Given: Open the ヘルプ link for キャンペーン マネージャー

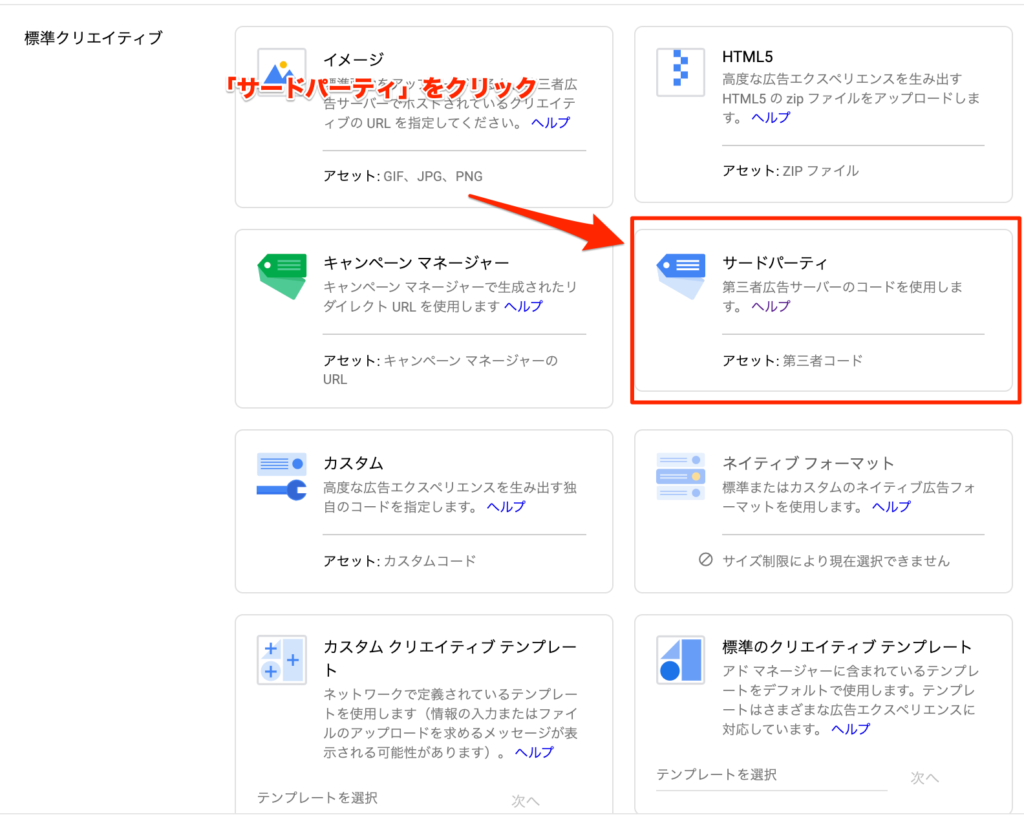Looking at the screenshot, I should (x=523, y=306).
